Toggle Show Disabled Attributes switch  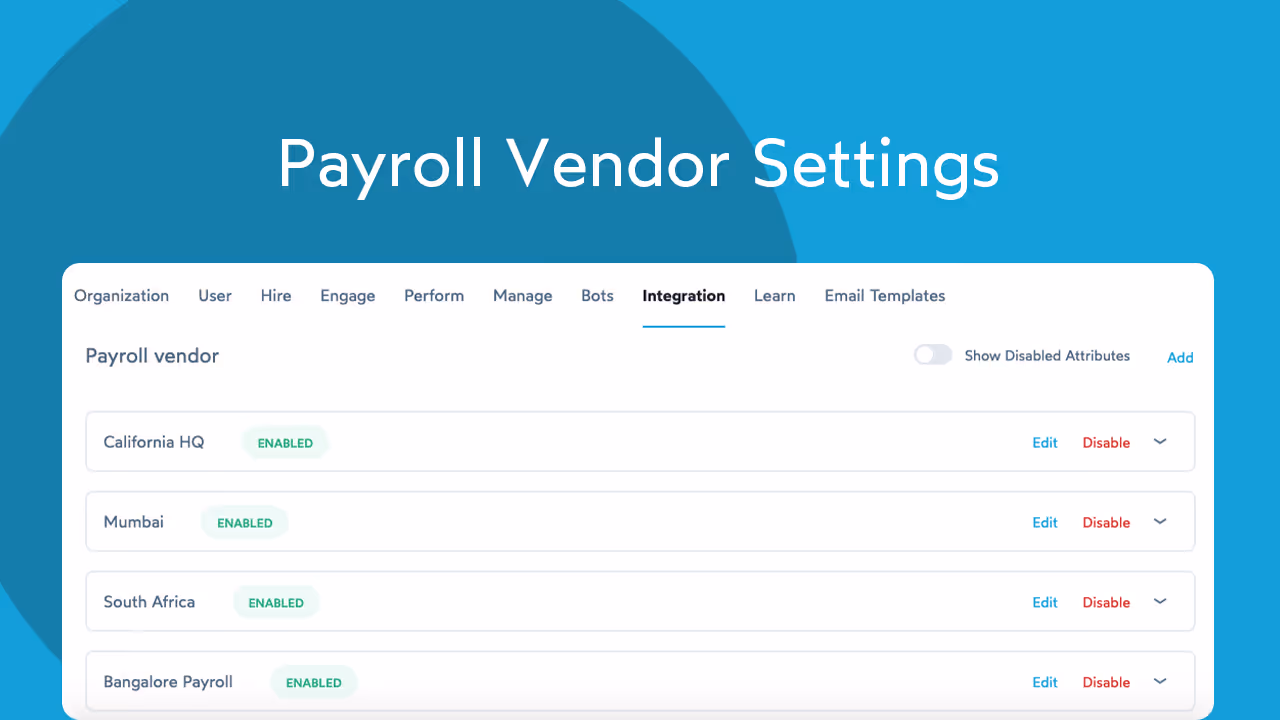click(932, 354)
